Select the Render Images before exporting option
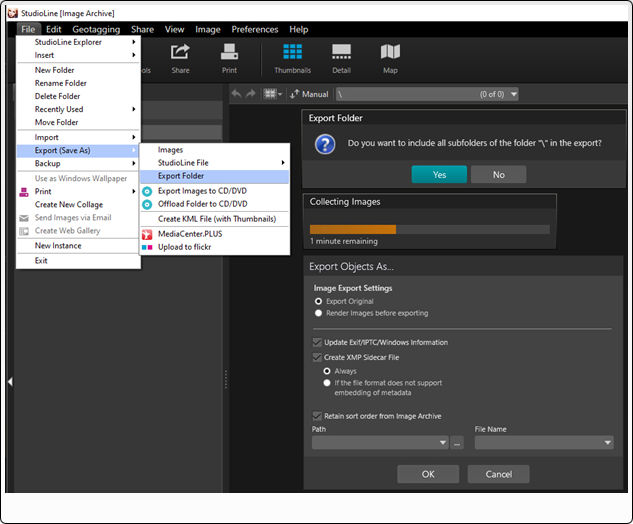This screenshot has height=524, width=633. pyautogui.click(x=319, y=313)
